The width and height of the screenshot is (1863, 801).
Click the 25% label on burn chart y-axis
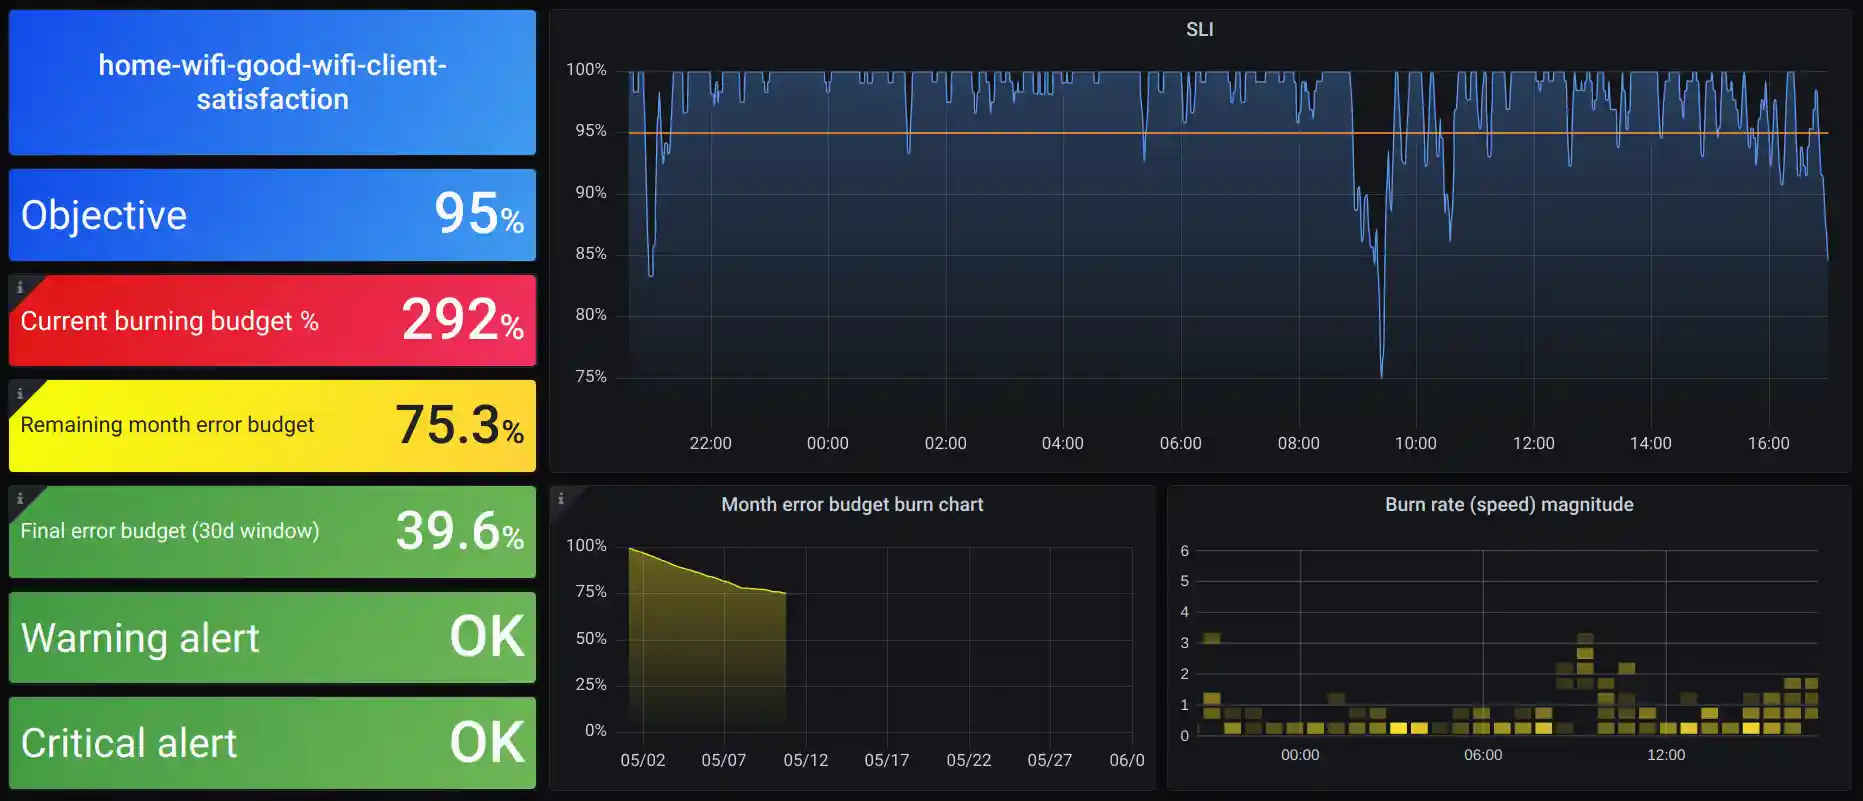[590, 685]
